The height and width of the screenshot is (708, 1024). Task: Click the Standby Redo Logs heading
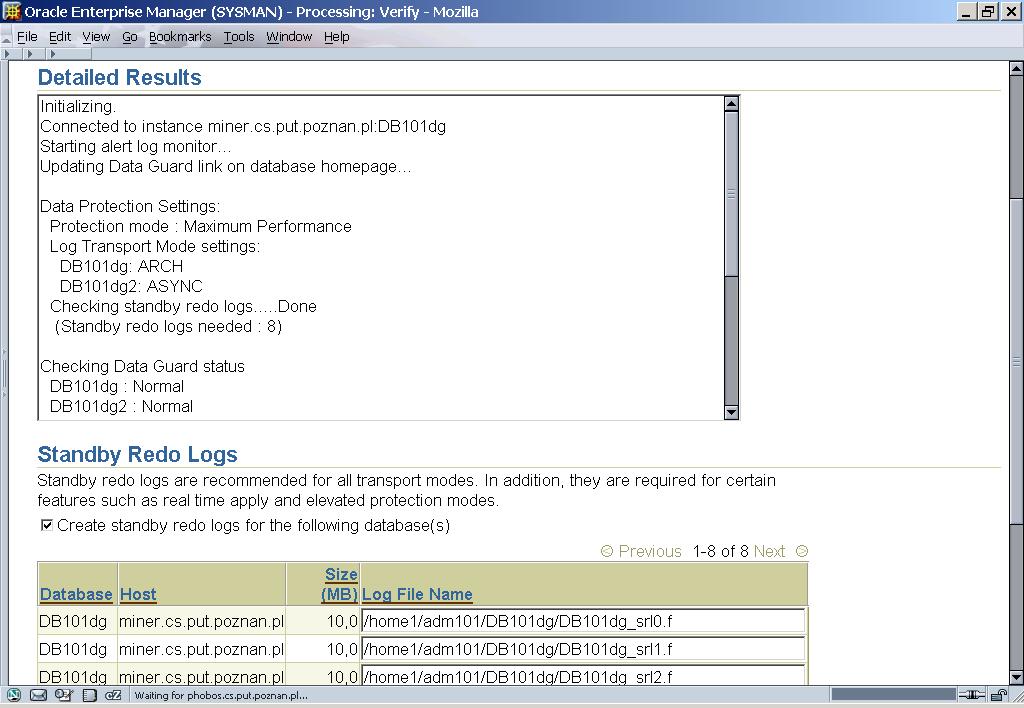tap(138, 454)
